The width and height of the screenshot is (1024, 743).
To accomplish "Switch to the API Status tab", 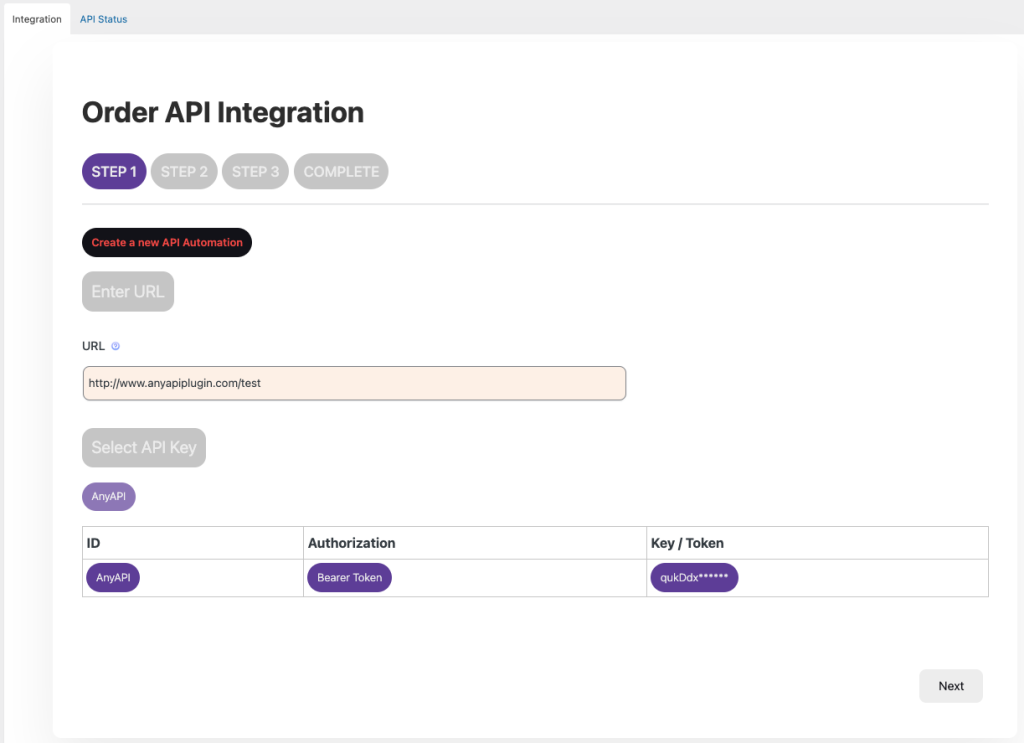I will tap(104, 19).
